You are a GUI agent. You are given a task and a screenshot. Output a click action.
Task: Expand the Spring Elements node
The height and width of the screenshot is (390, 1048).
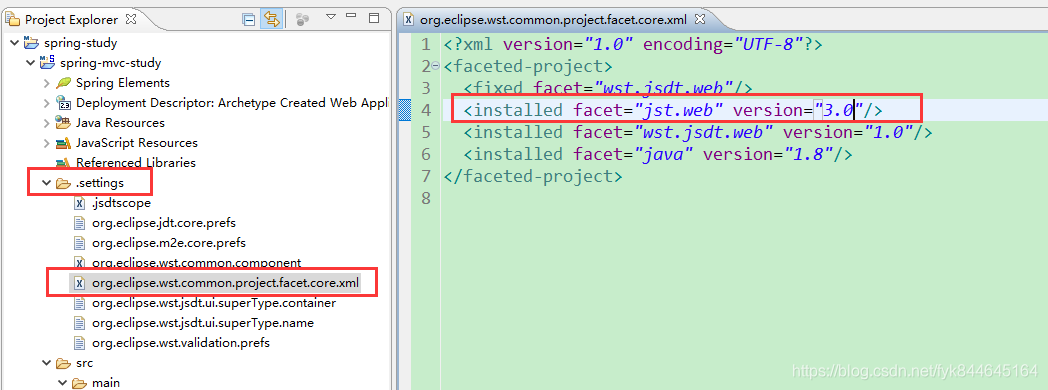(x=46, y=83)
